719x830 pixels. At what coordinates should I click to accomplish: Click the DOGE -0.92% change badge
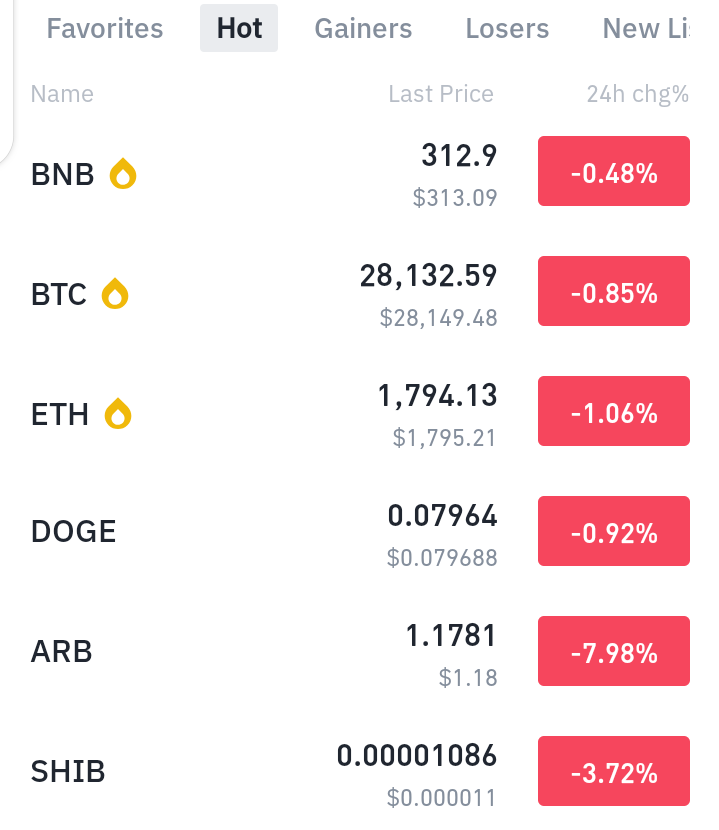pos(614,531)
